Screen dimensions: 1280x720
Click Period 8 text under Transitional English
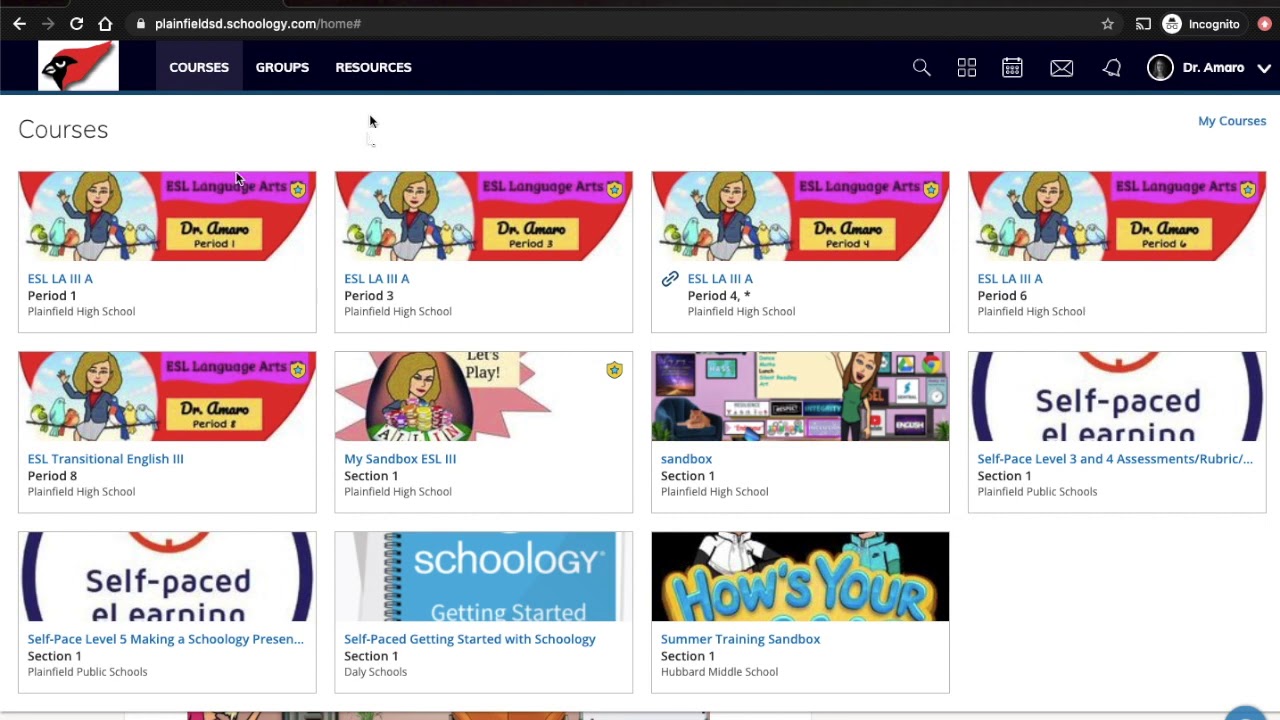(x=52, y=476)
